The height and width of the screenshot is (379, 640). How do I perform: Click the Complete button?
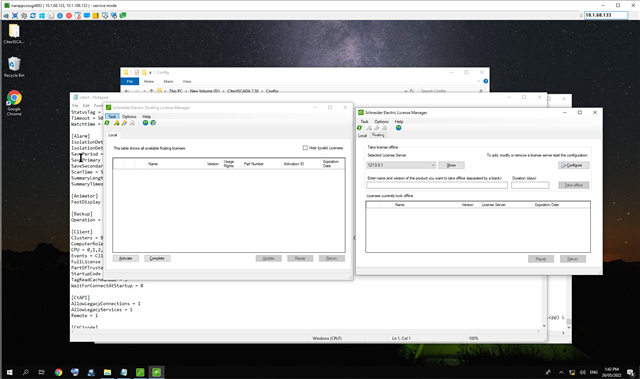[x=157, y=258]
